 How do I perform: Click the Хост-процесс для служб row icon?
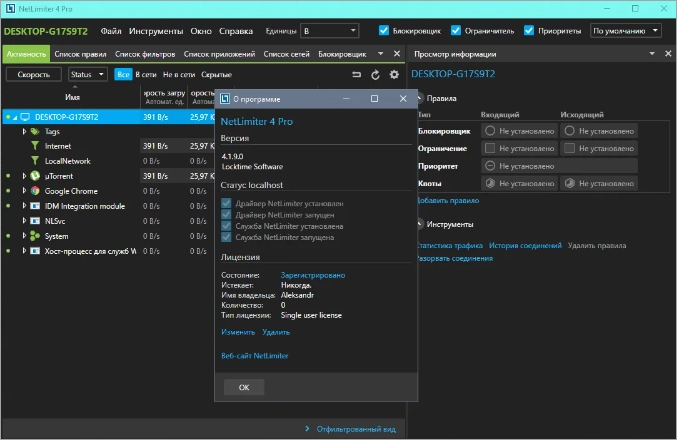pyautogui.click(x=35, y=251)
